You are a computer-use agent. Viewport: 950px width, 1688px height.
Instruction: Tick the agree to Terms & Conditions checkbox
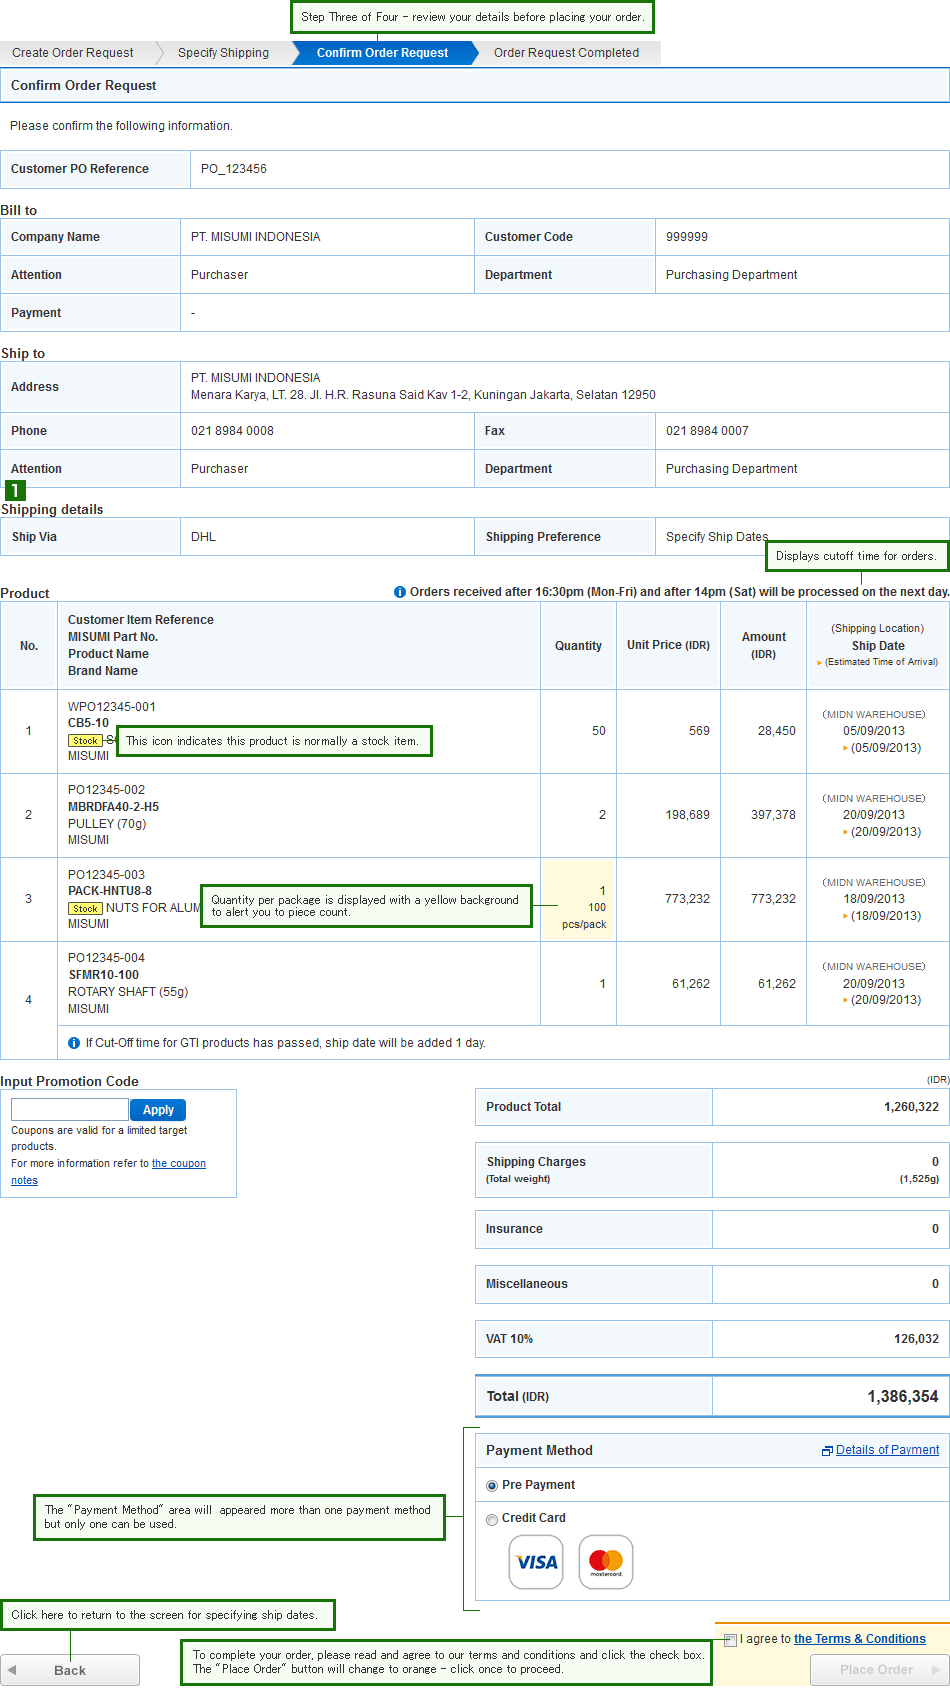click(x=730, y=1640)
